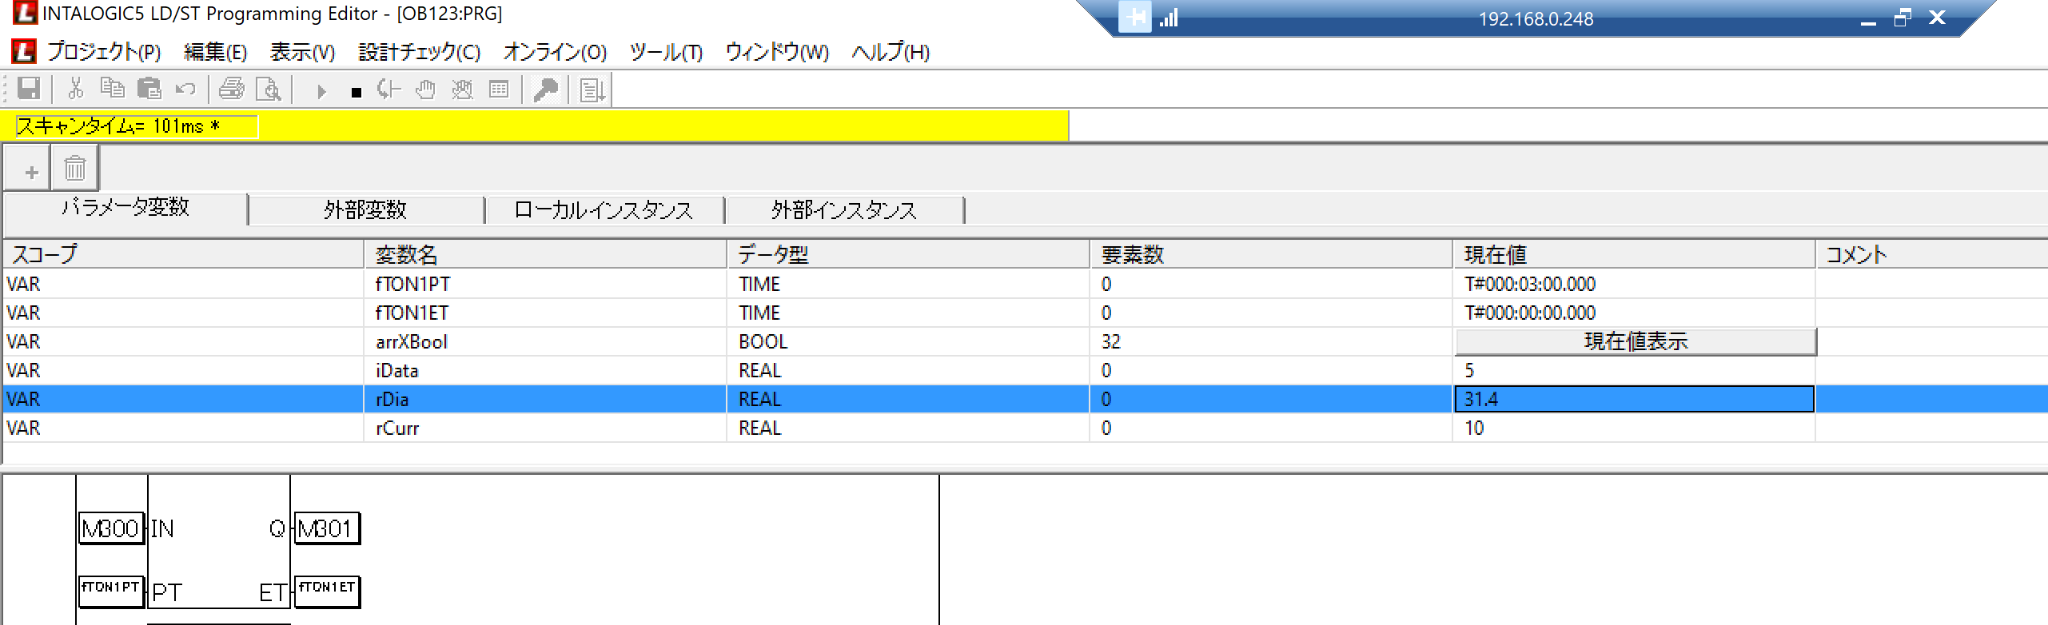This screenshot has height=625, width=2048.
Task: Click the table grid toolbar icon
Action: (499, 90)
